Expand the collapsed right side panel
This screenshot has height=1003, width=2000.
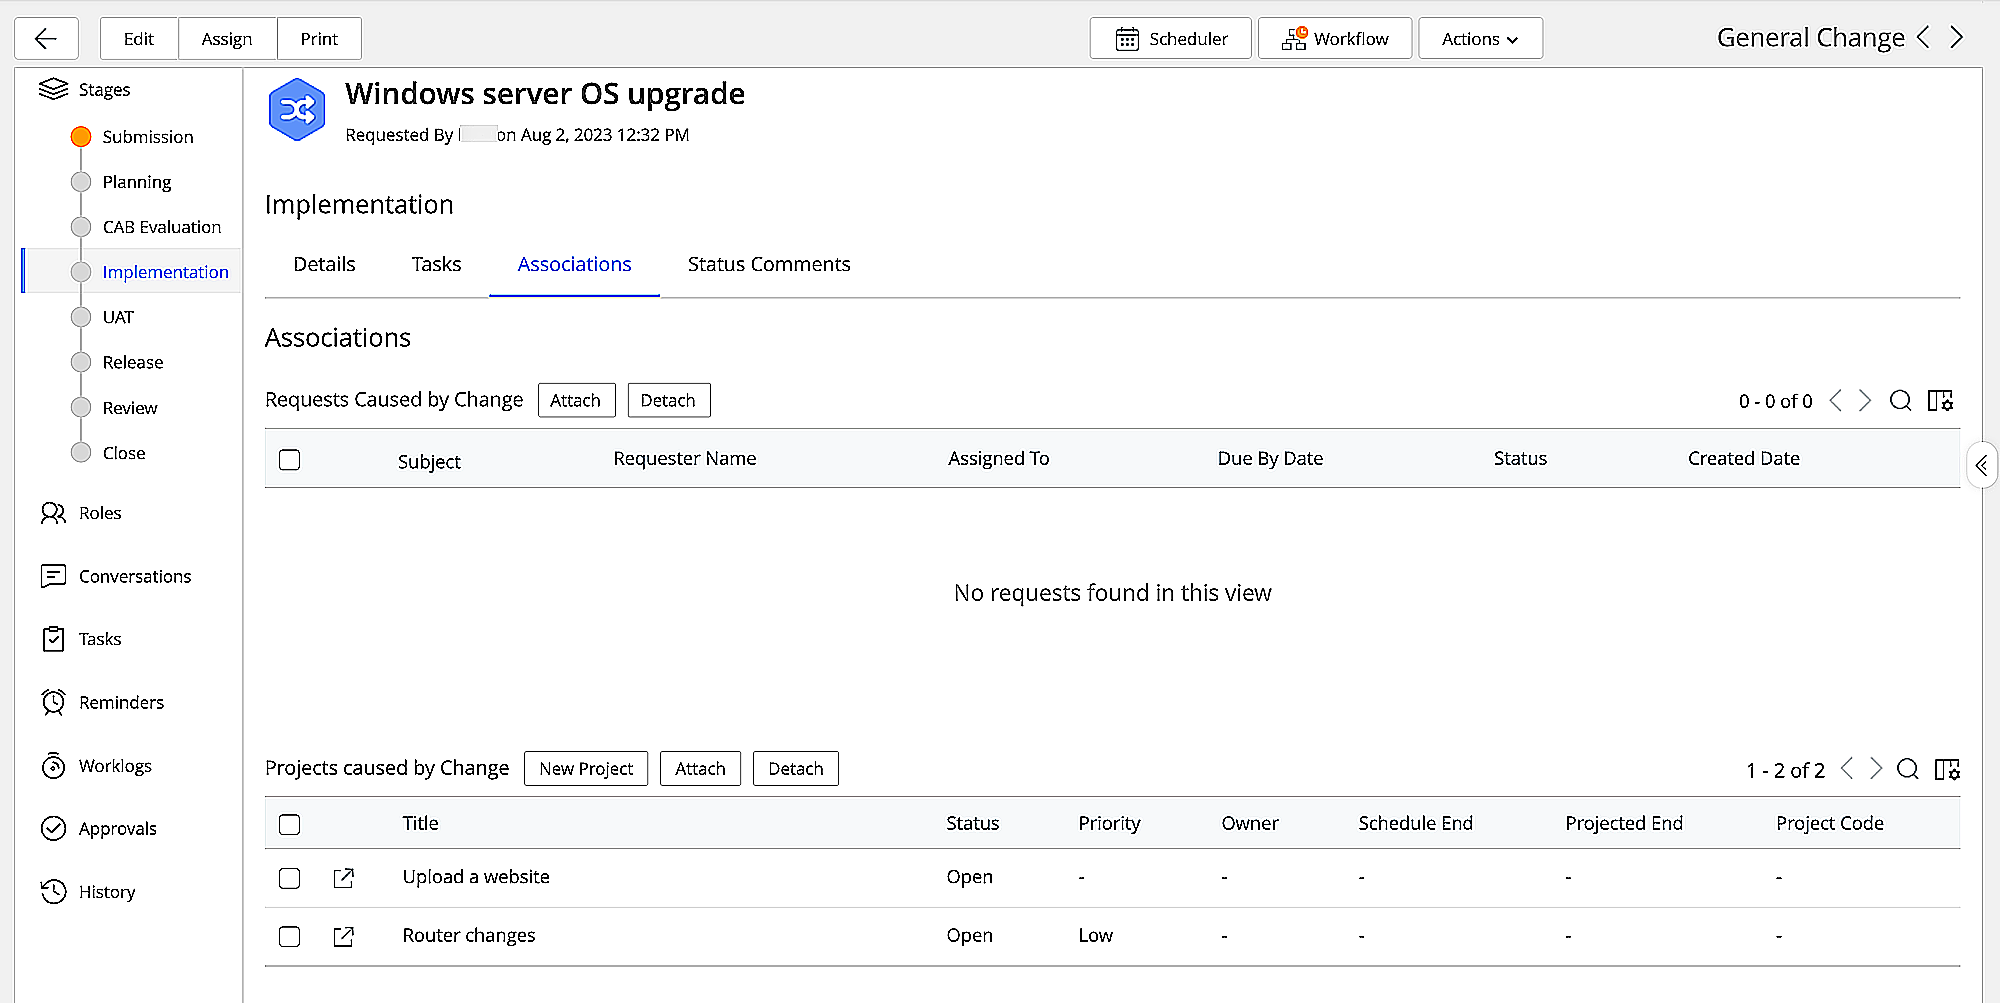pos(1981,465)
